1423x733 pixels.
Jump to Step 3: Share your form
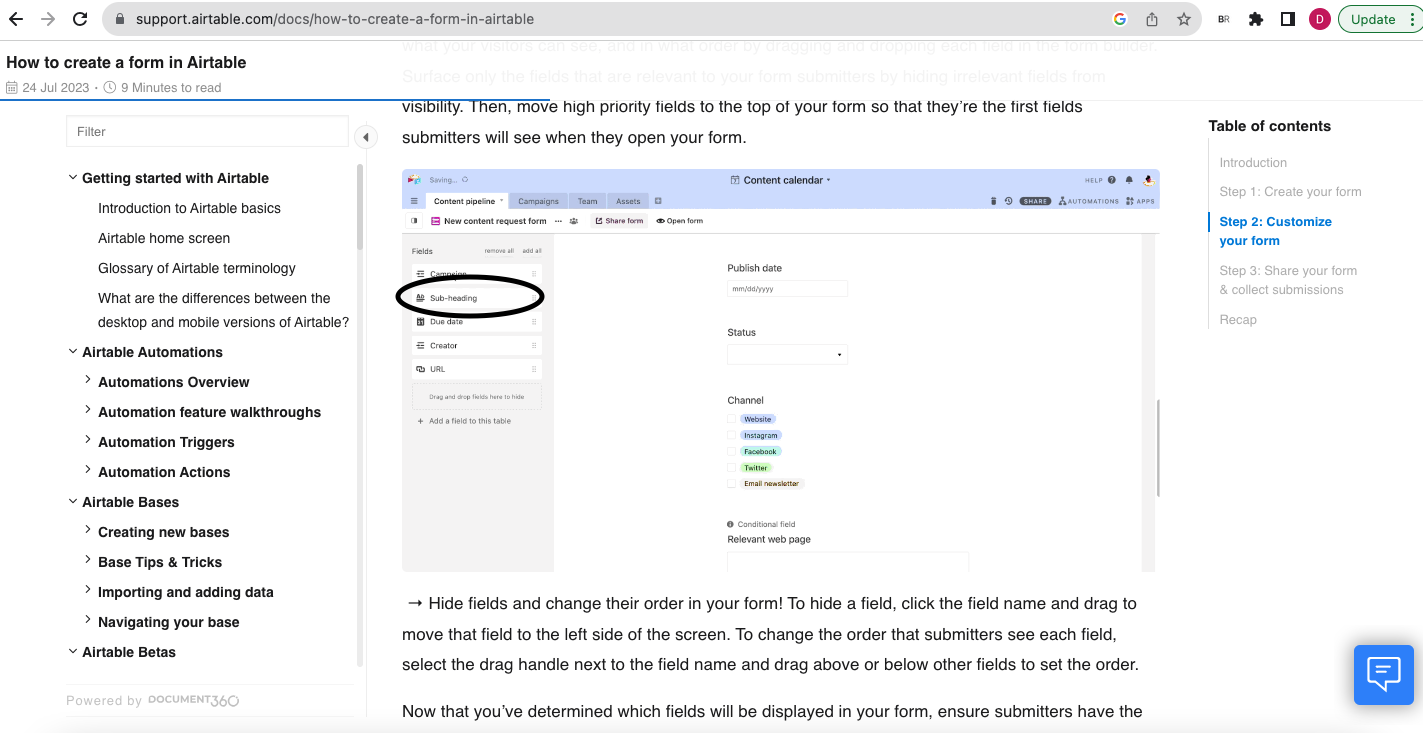[x=1288, y=280]
